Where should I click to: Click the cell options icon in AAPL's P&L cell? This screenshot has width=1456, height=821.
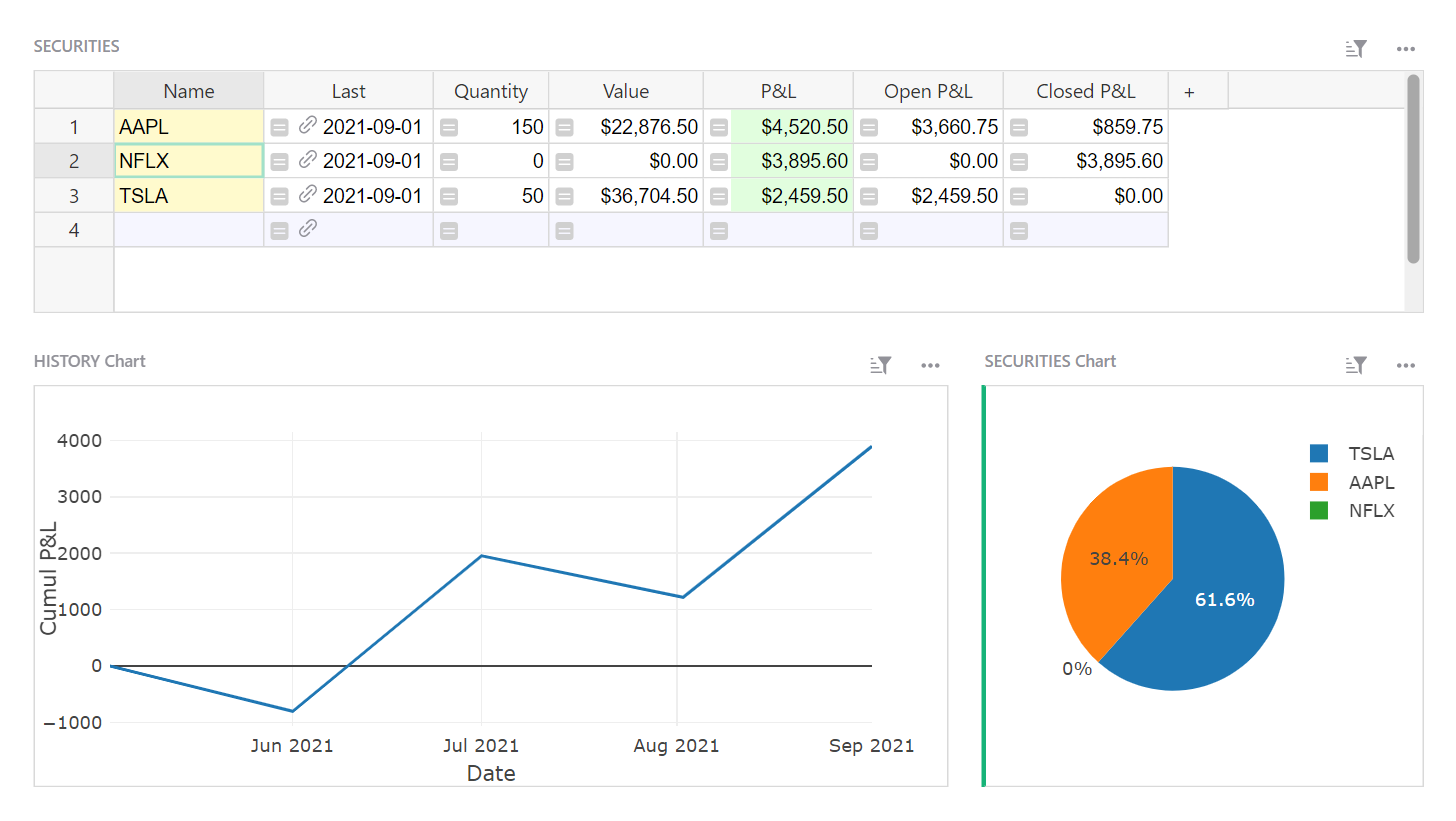pos(719,126)
